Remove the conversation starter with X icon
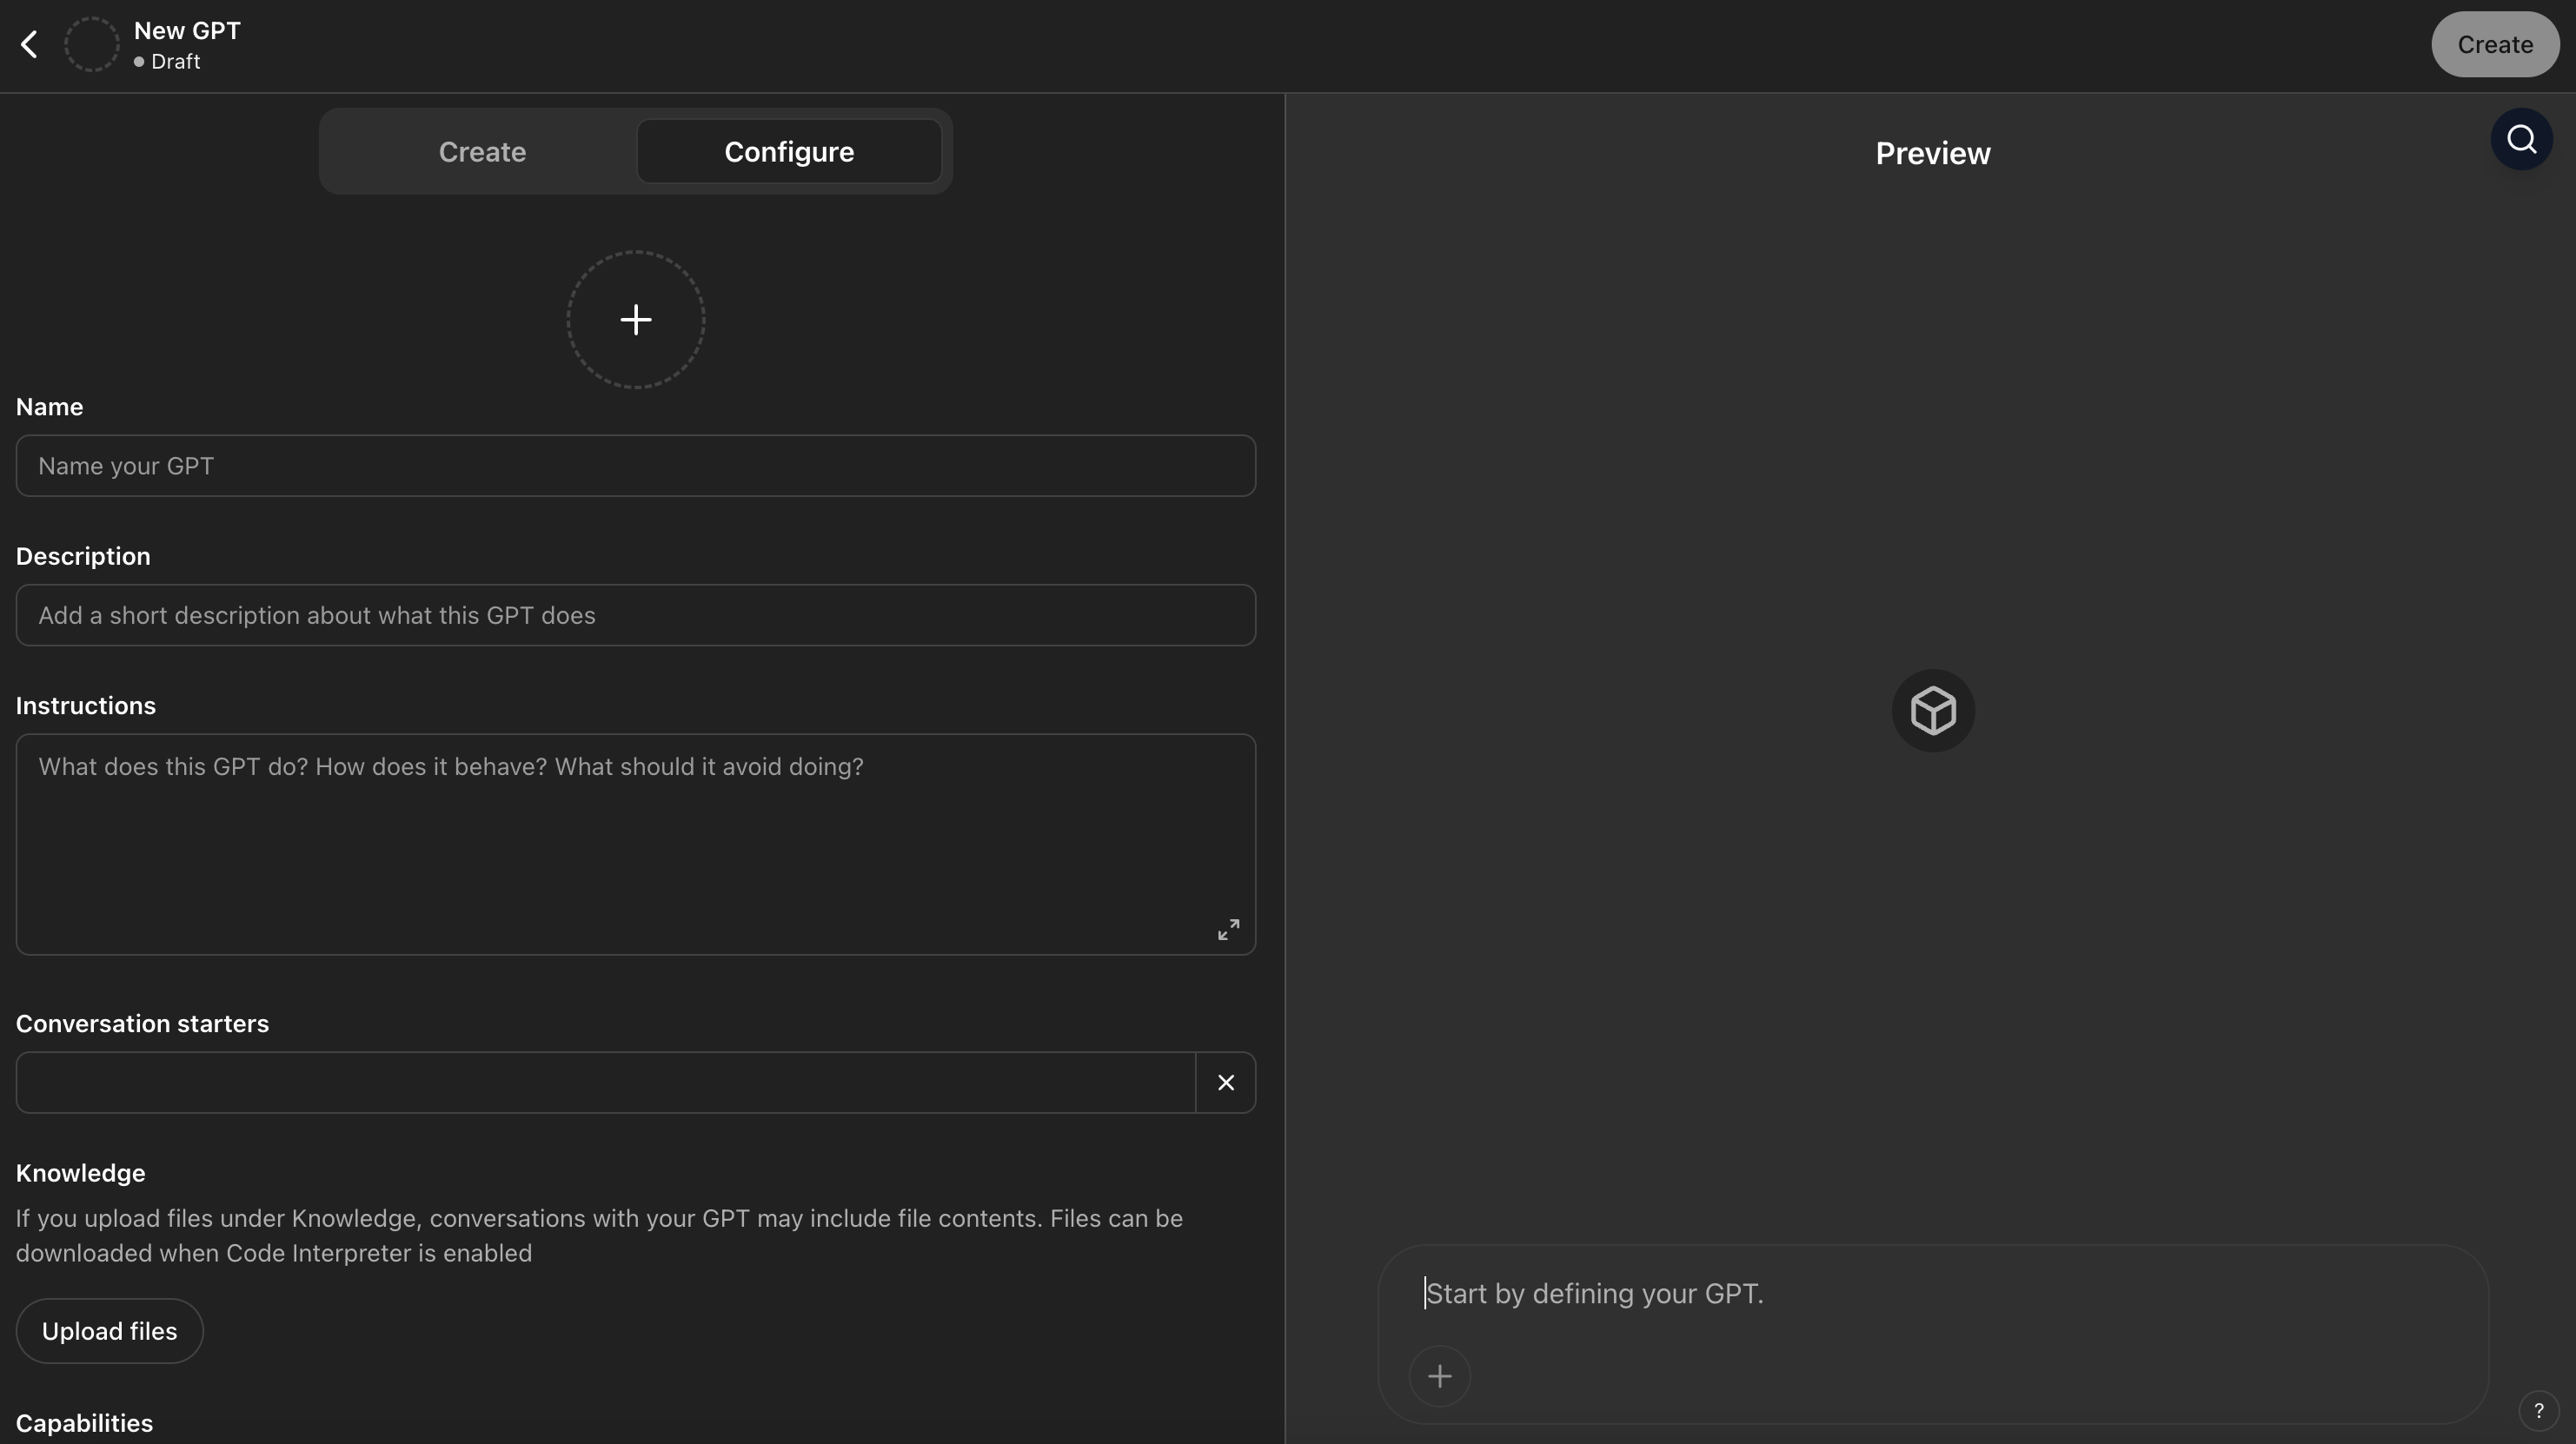This screenshot has width=2576, height=1444. [1226, 1082]
